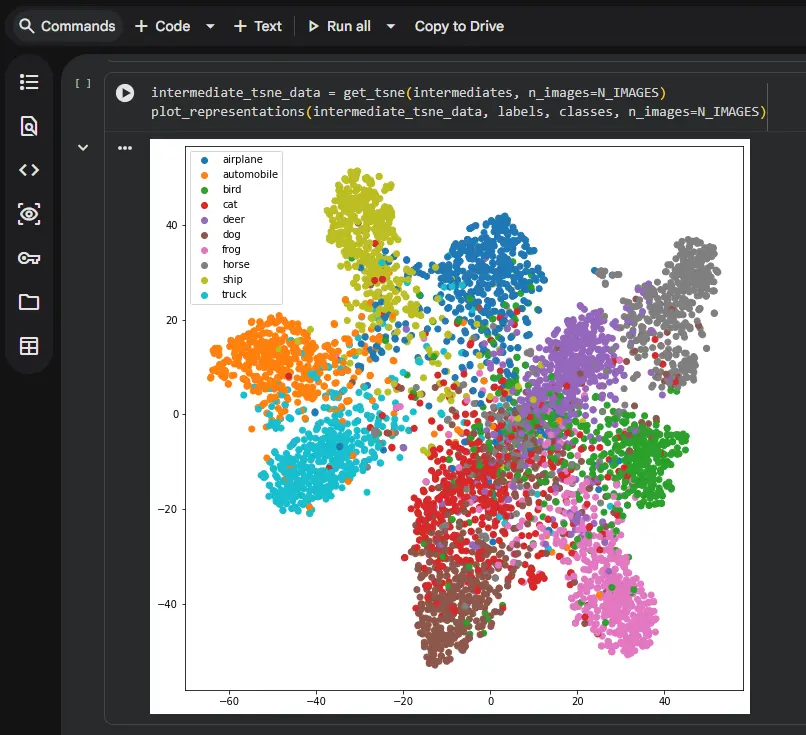Click the cell execution count brackets
Image resolution: width=806 pixels, height=735 pixels.
[83, 83]
